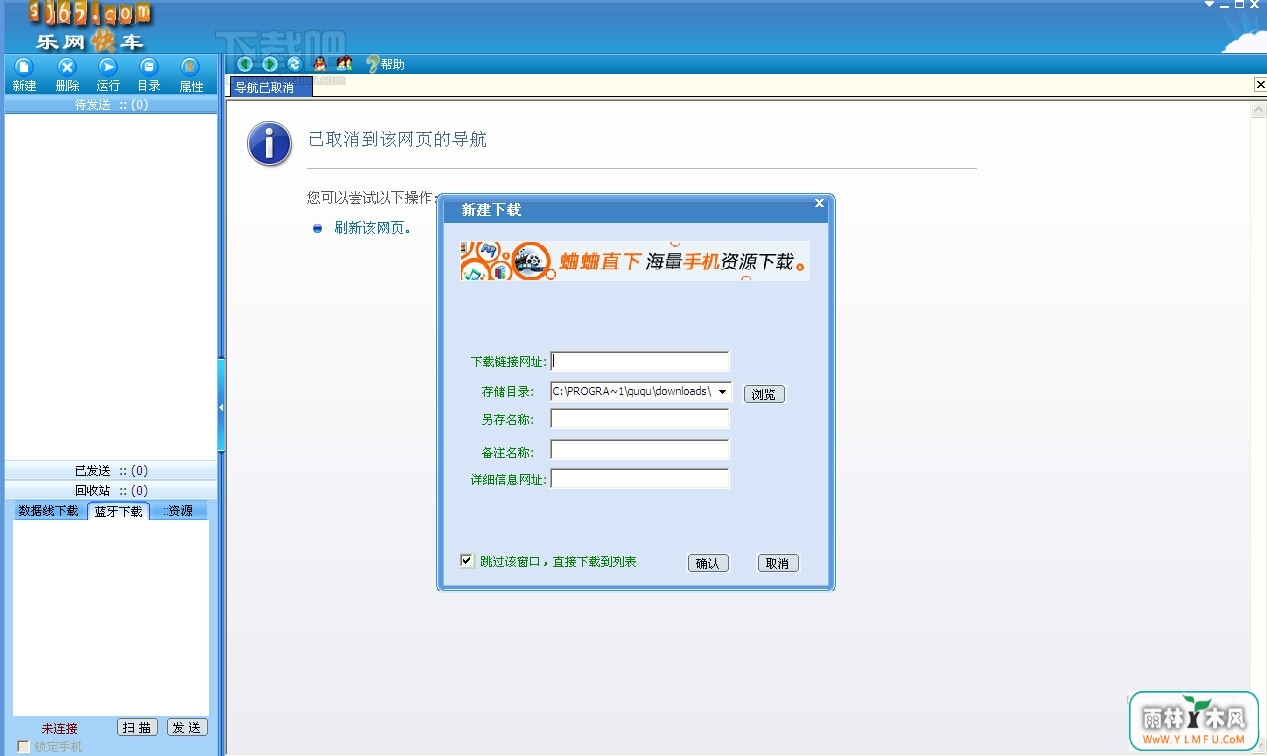
Task: Focus the 备注名称 input field
Action: tap(640, 450)
